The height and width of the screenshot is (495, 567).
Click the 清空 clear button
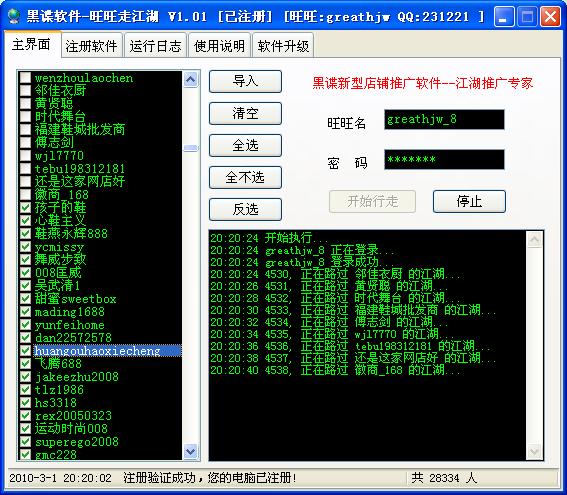point(245,114)
